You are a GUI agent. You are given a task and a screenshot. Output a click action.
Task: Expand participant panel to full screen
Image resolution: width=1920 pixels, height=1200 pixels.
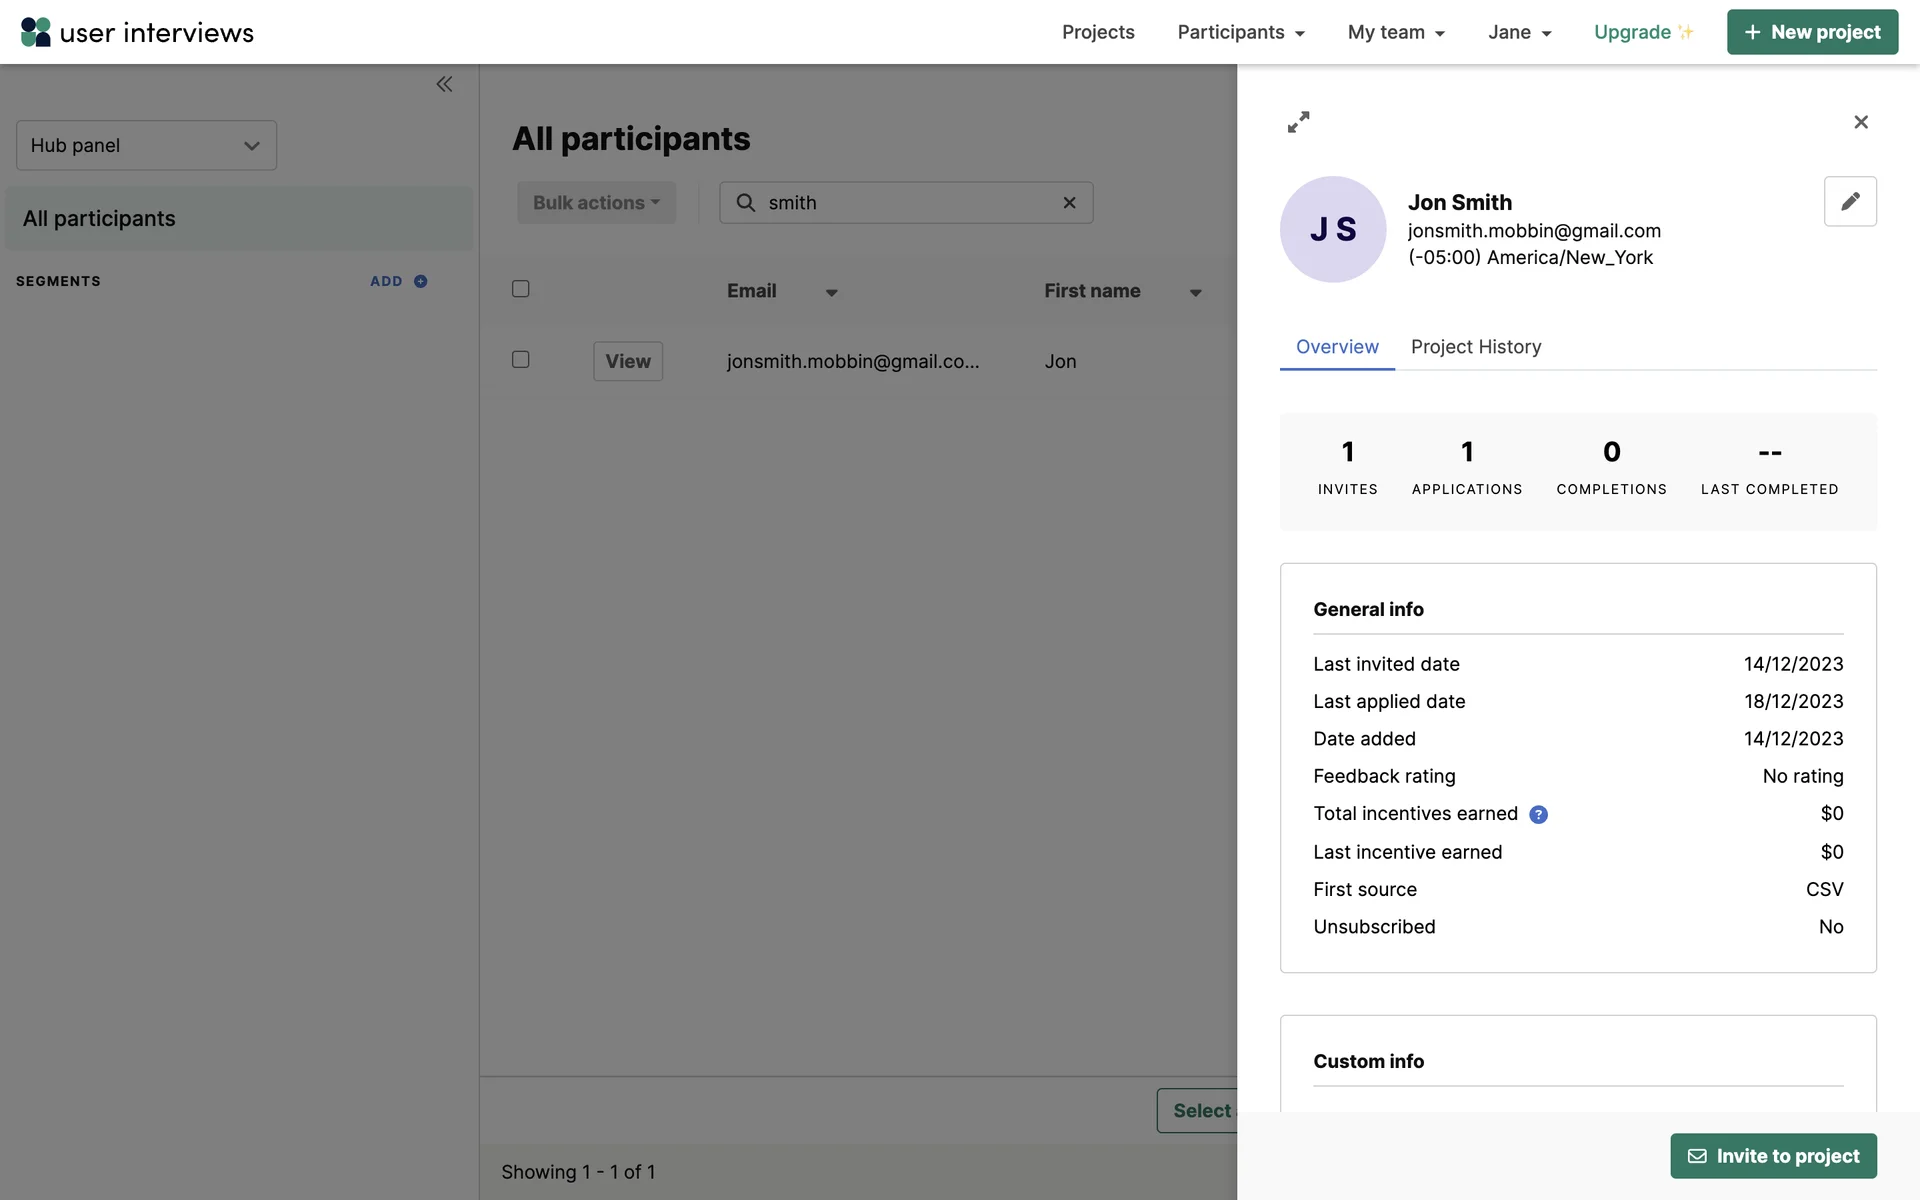tap(1298, 122)
